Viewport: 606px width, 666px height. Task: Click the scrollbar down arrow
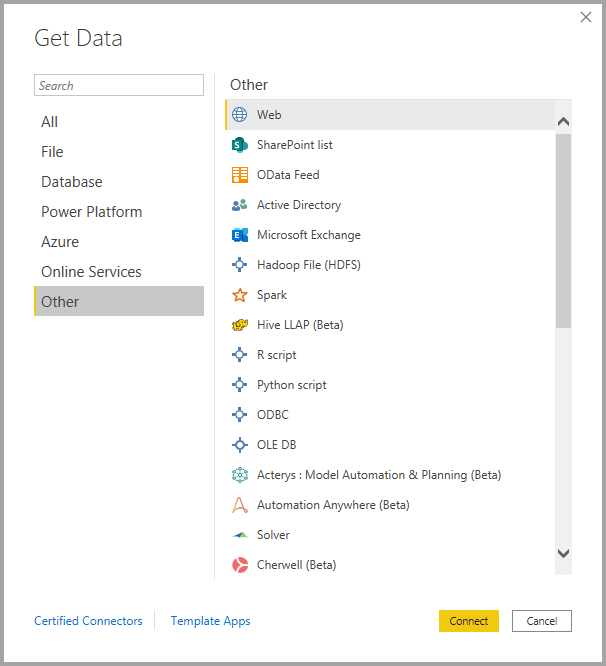pos(563,553)
